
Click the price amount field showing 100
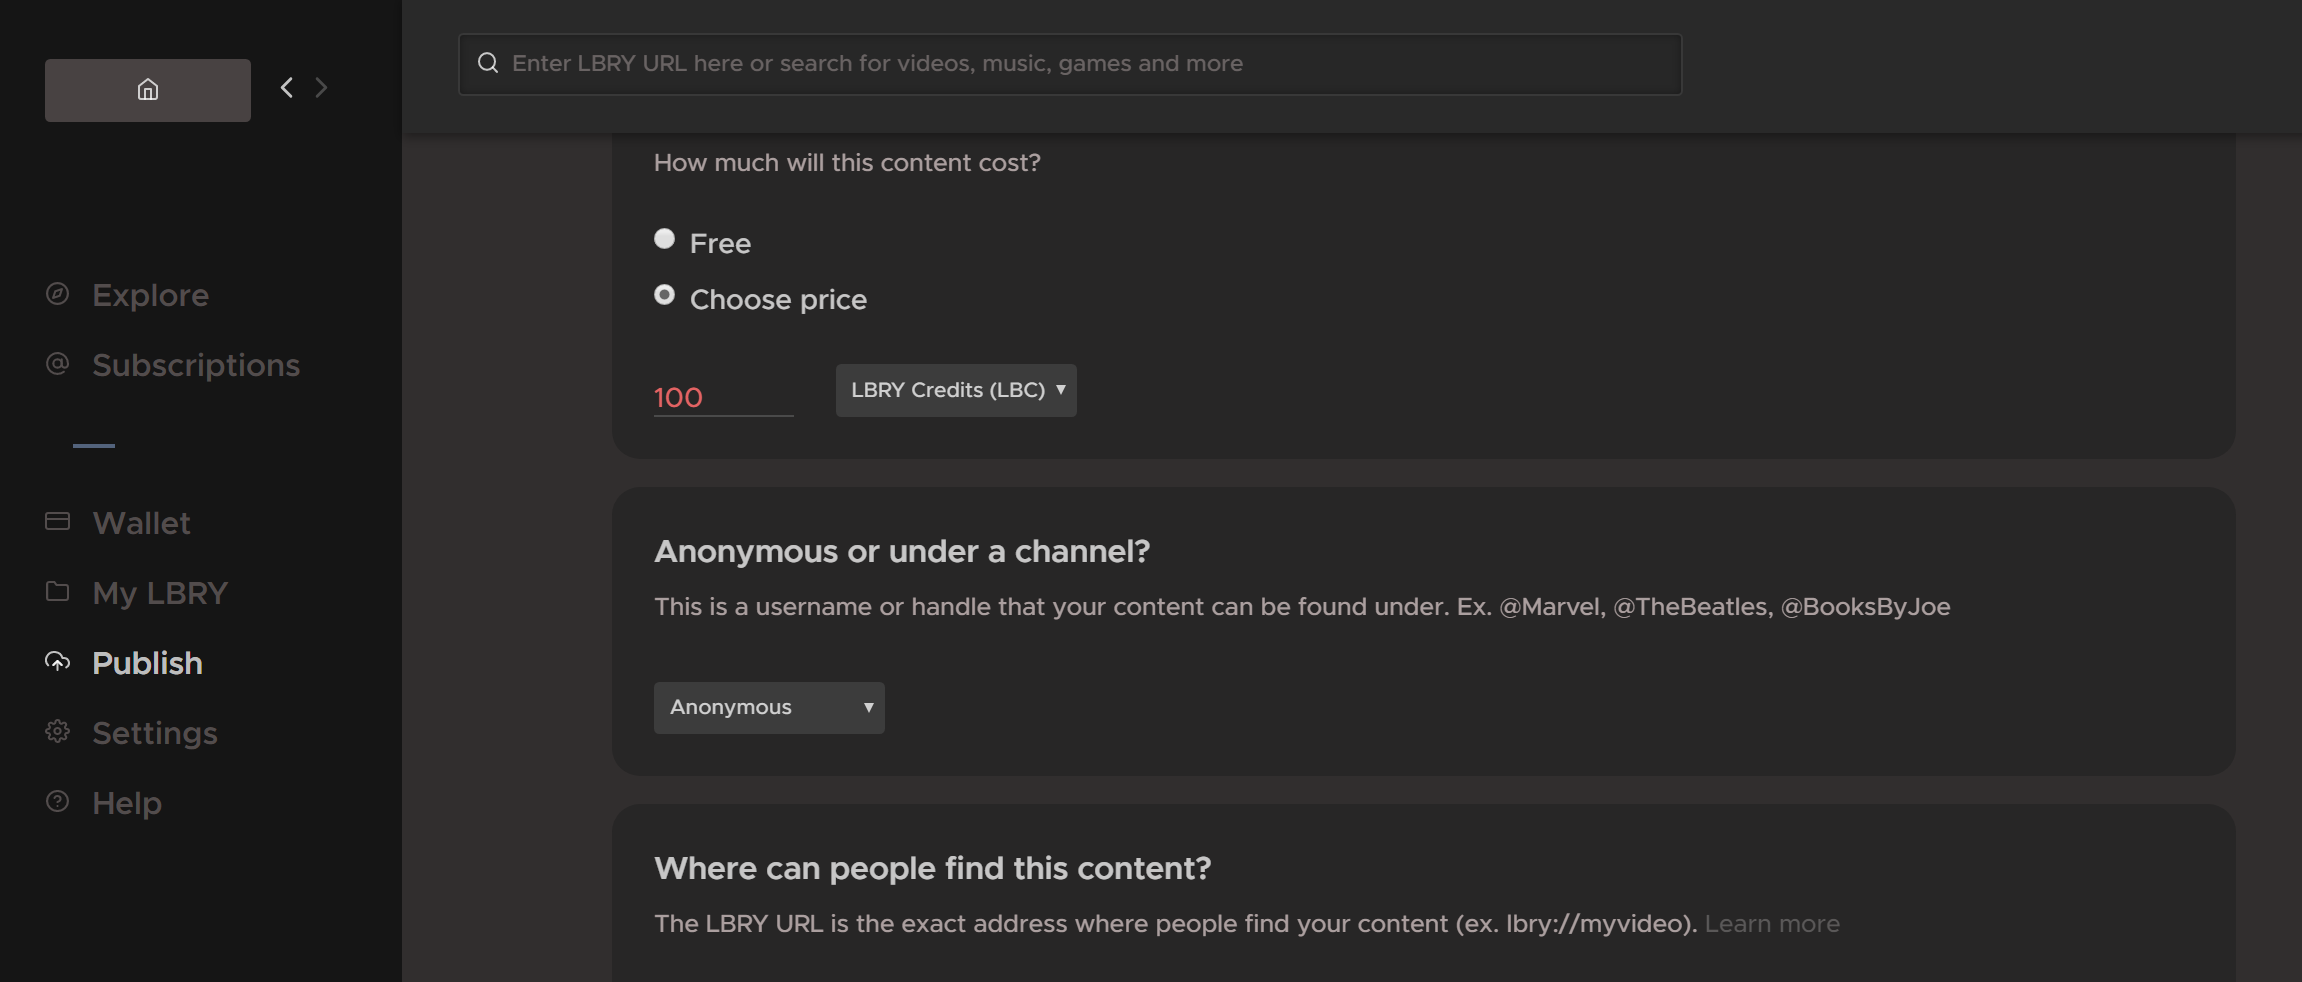[724, 397]
